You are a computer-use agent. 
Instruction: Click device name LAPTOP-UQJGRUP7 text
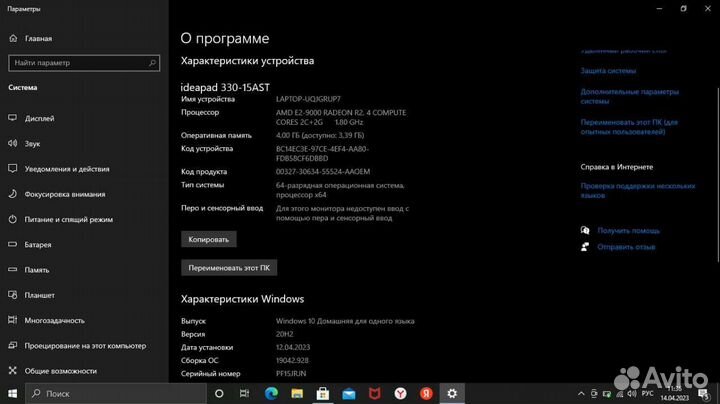click(308, 99)
